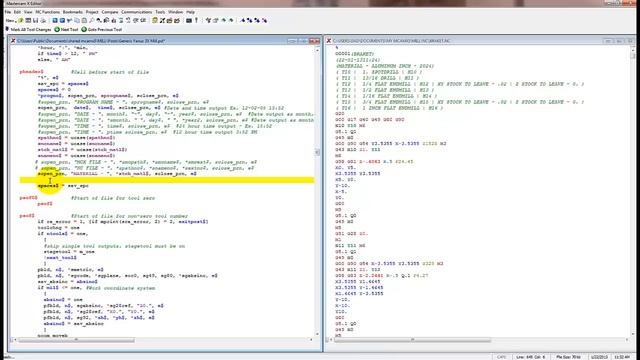Click the psof0$ post block label

coord(28,198)
